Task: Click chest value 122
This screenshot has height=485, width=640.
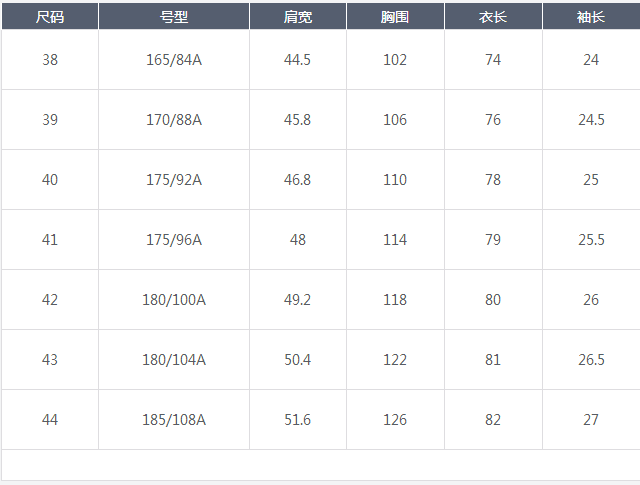Action: (395, 360)
